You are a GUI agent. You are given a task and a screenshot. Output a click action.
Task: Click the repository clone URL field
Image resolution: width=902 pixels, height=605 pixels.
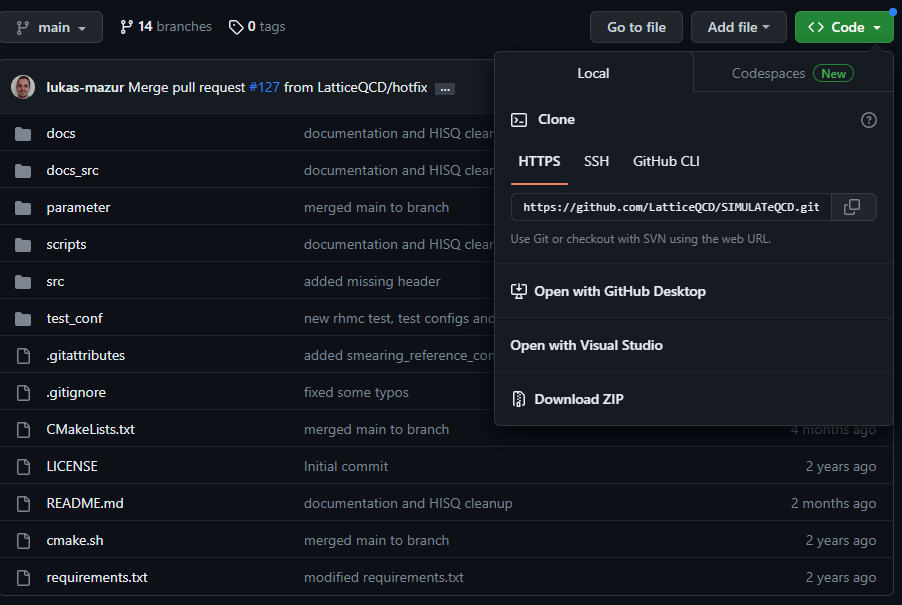coord(671,207)
